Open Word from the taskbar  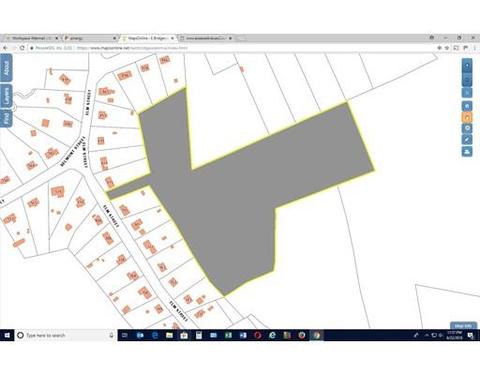(x=243, y=335)
